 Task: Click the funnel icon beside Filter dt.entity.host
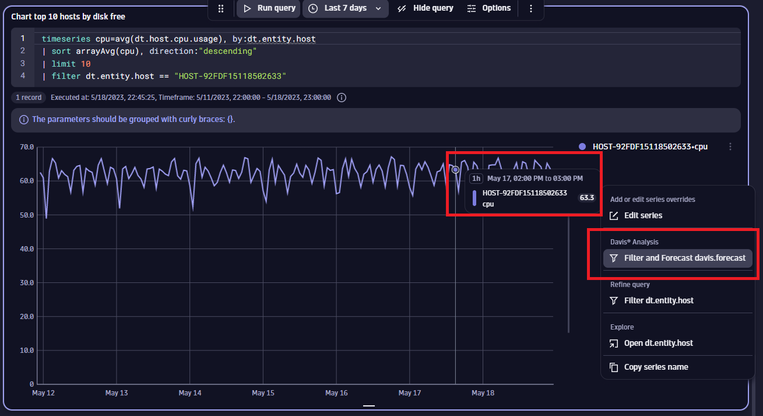click(x=614, y=301)
